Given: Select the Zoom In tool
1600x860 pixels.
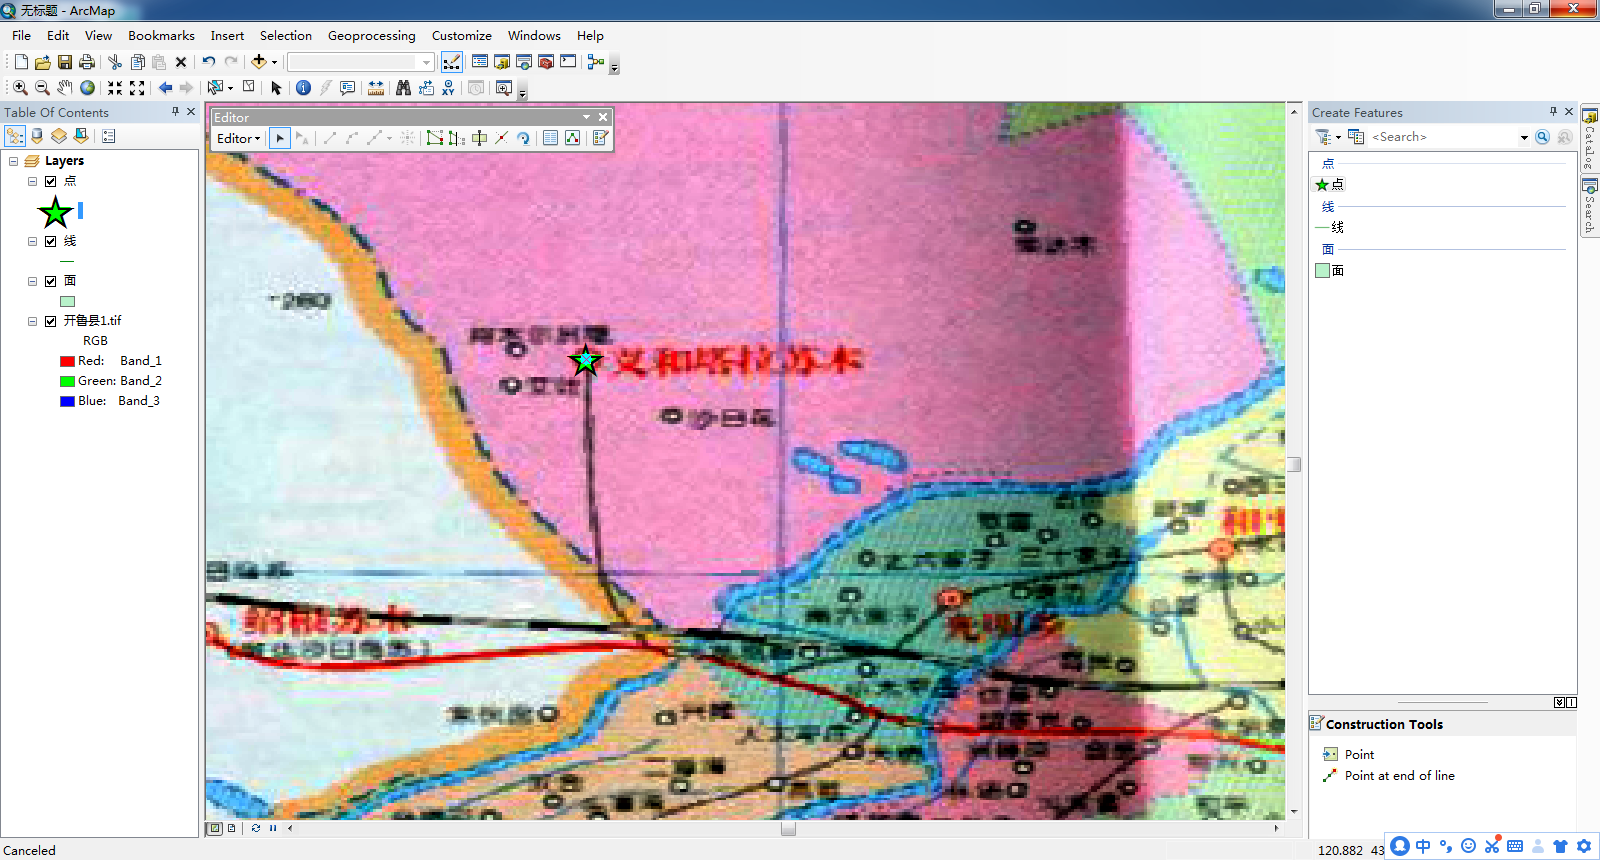Looking at the screenshot, I should coord(20,88).
